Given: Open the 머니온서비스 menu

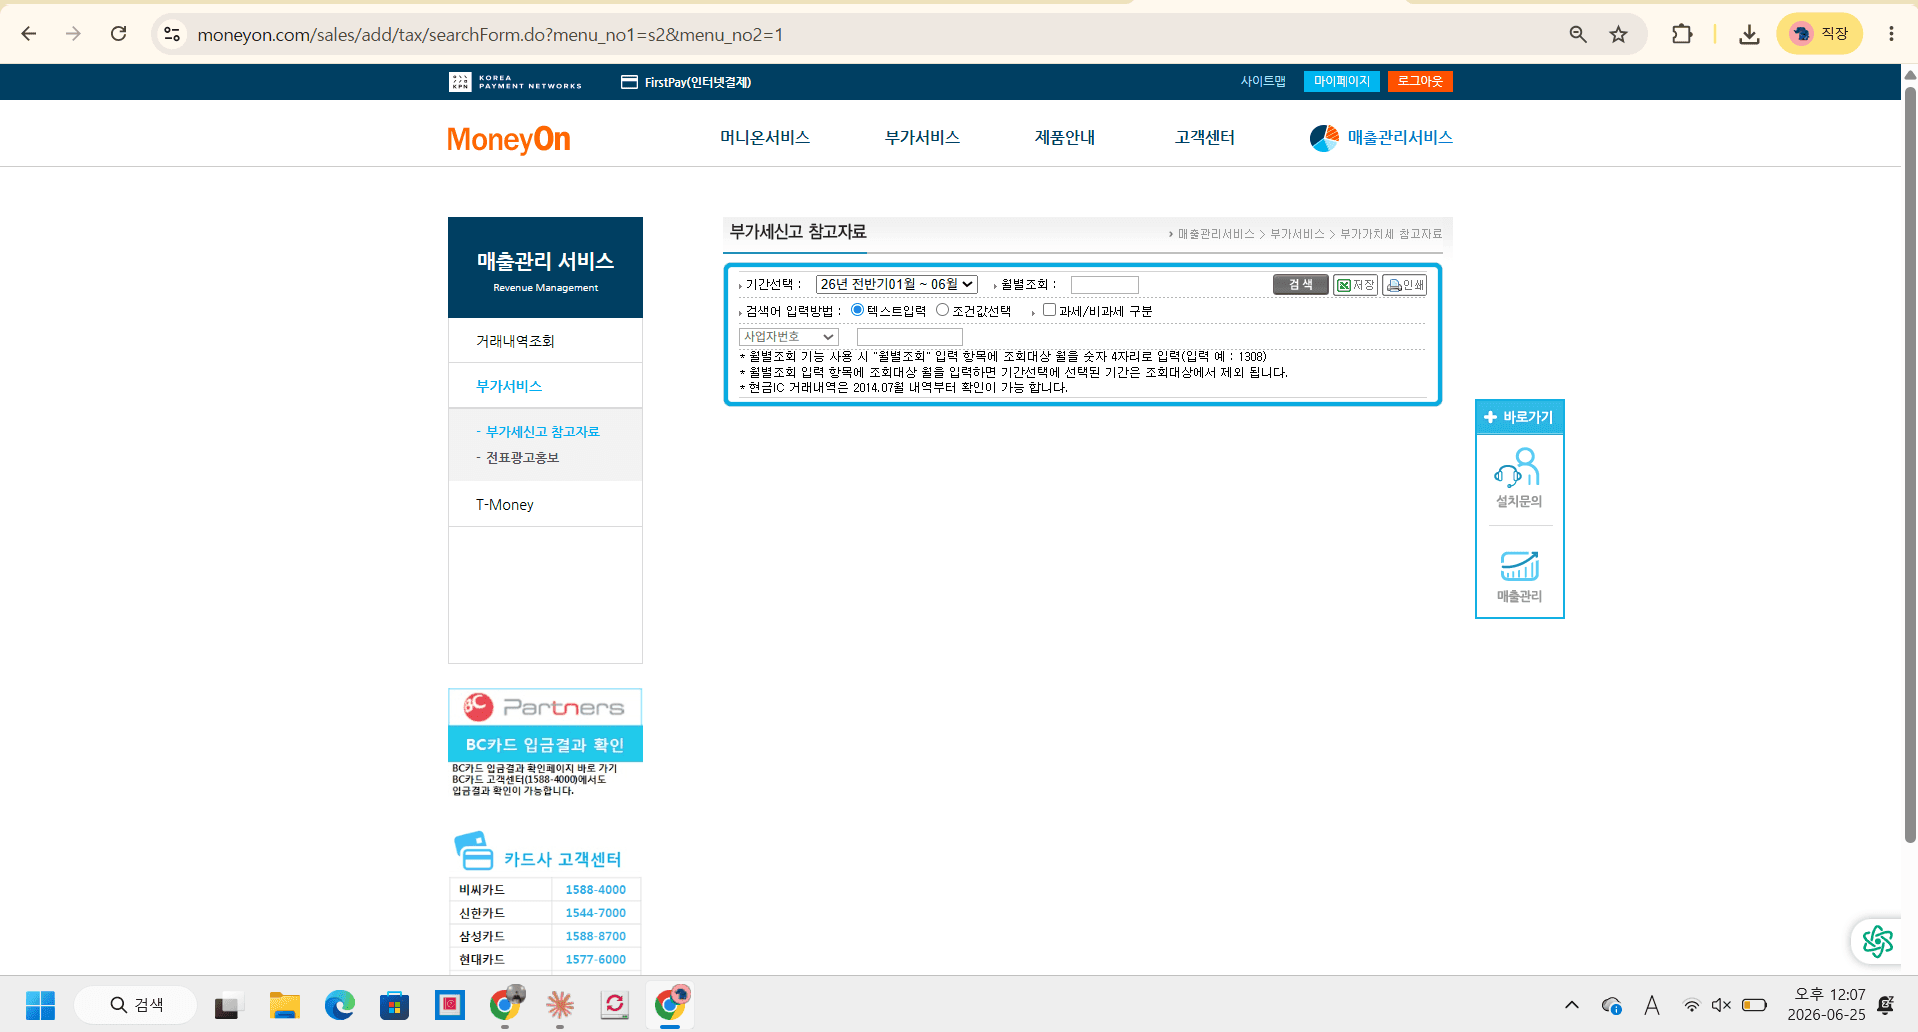Looking at the screenshot, I should pos(765,137).
